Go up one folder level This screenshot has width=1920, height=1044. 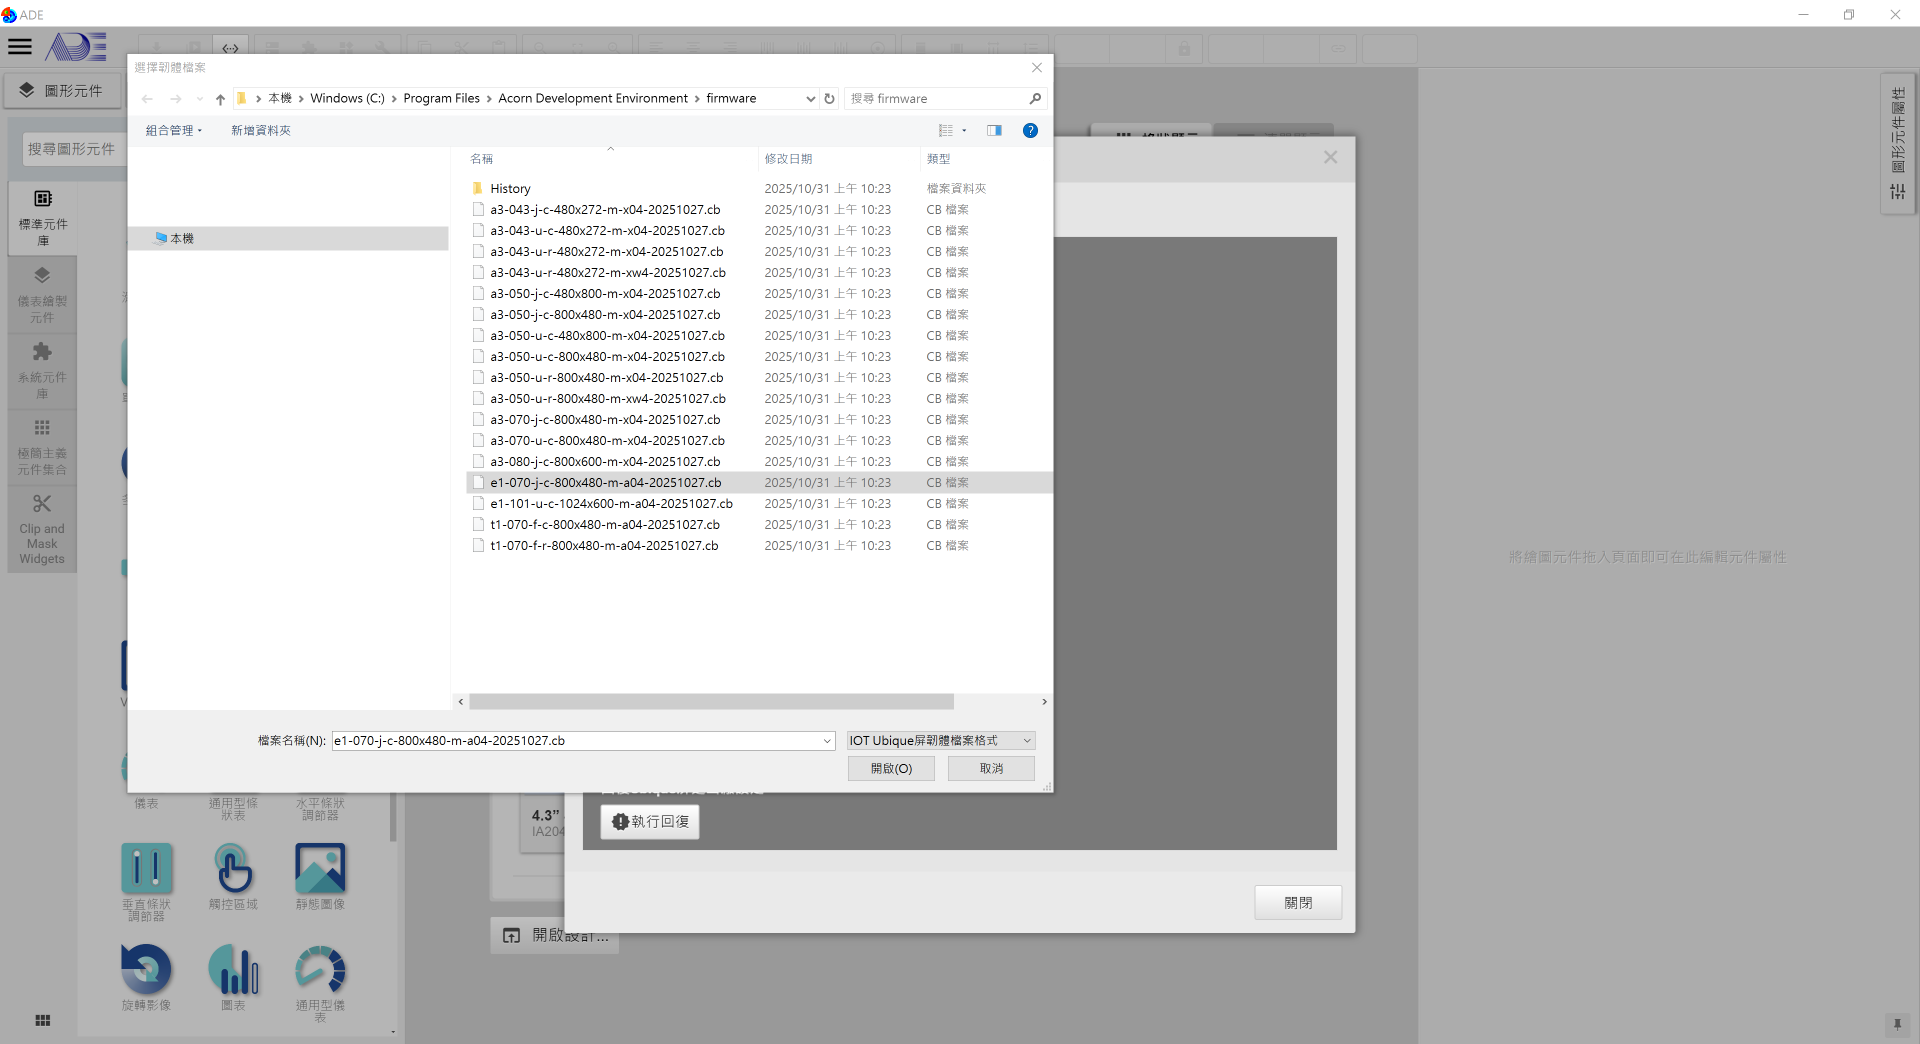point(220,99)
